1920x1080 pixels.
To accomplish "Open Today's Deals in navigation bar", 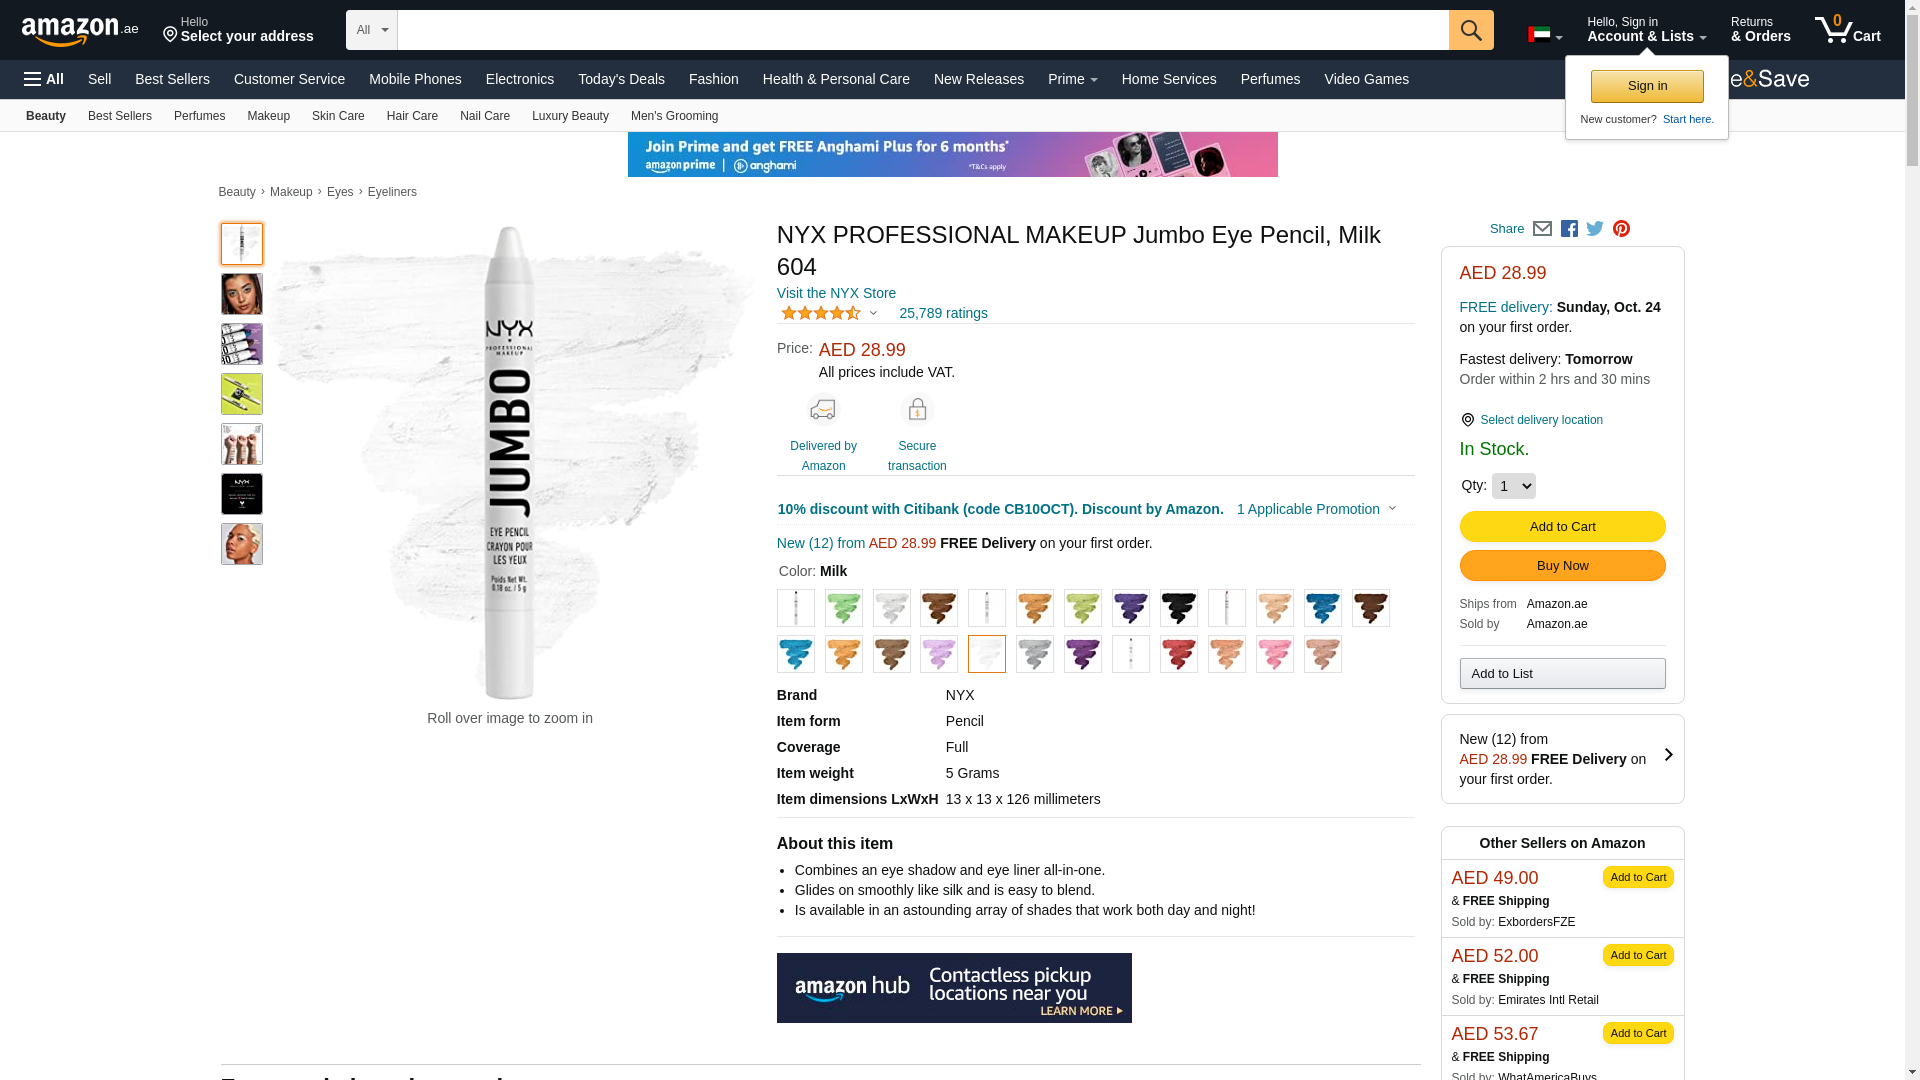I will tap(621, 79).
